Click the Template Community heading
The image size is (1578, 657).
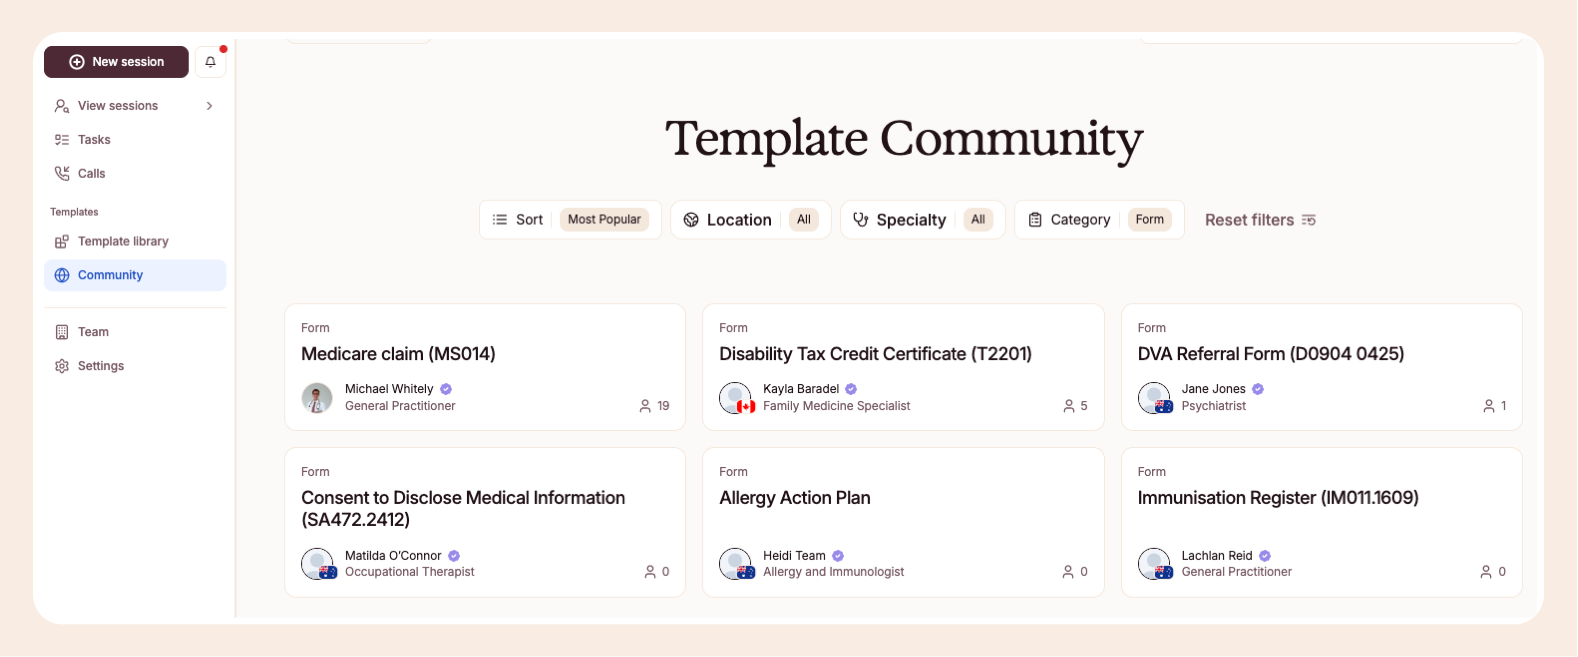[x=904, y=139]
